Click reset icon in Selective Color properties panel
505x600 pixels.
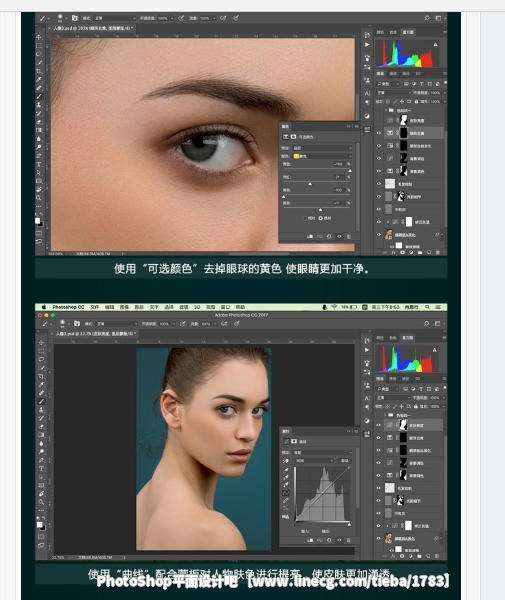click(x=329, y=236)
